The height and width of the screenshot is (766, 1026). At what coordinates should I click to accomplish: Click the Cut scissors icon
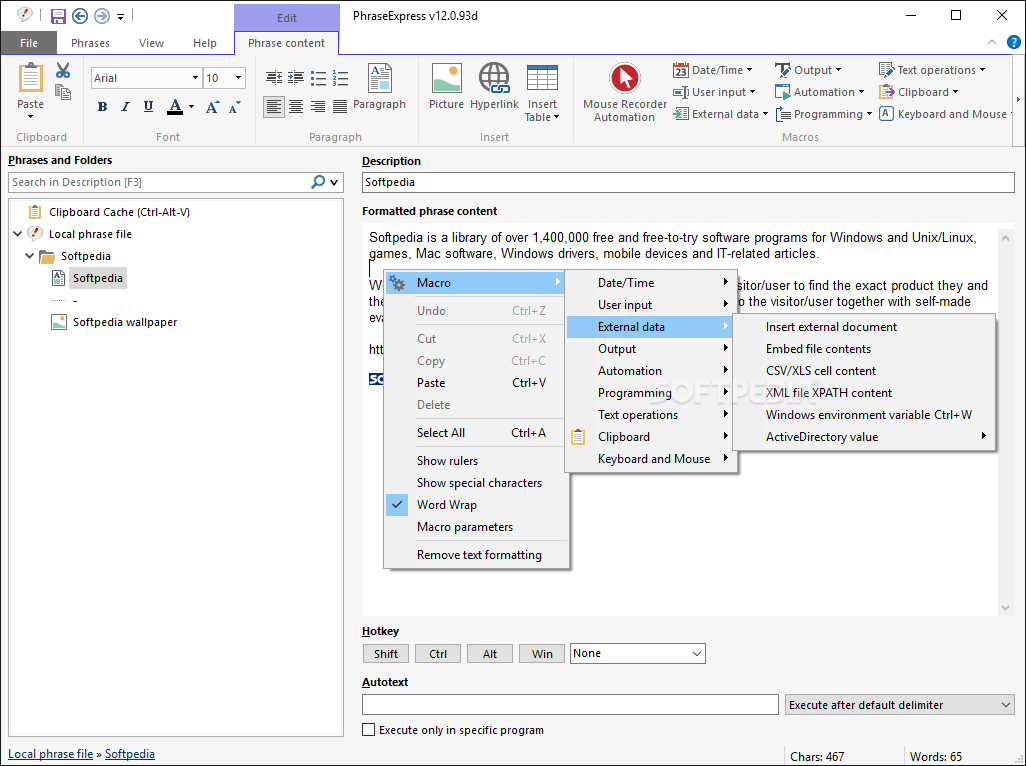coord(63,70)
